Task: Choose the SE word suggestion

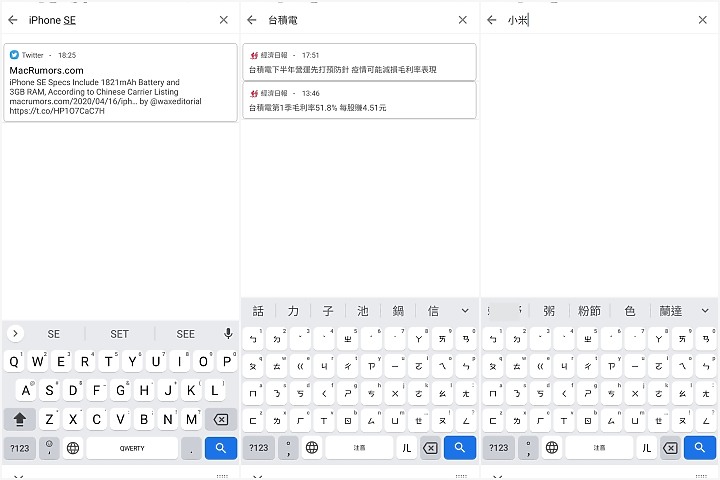Action: click(54, 334)
